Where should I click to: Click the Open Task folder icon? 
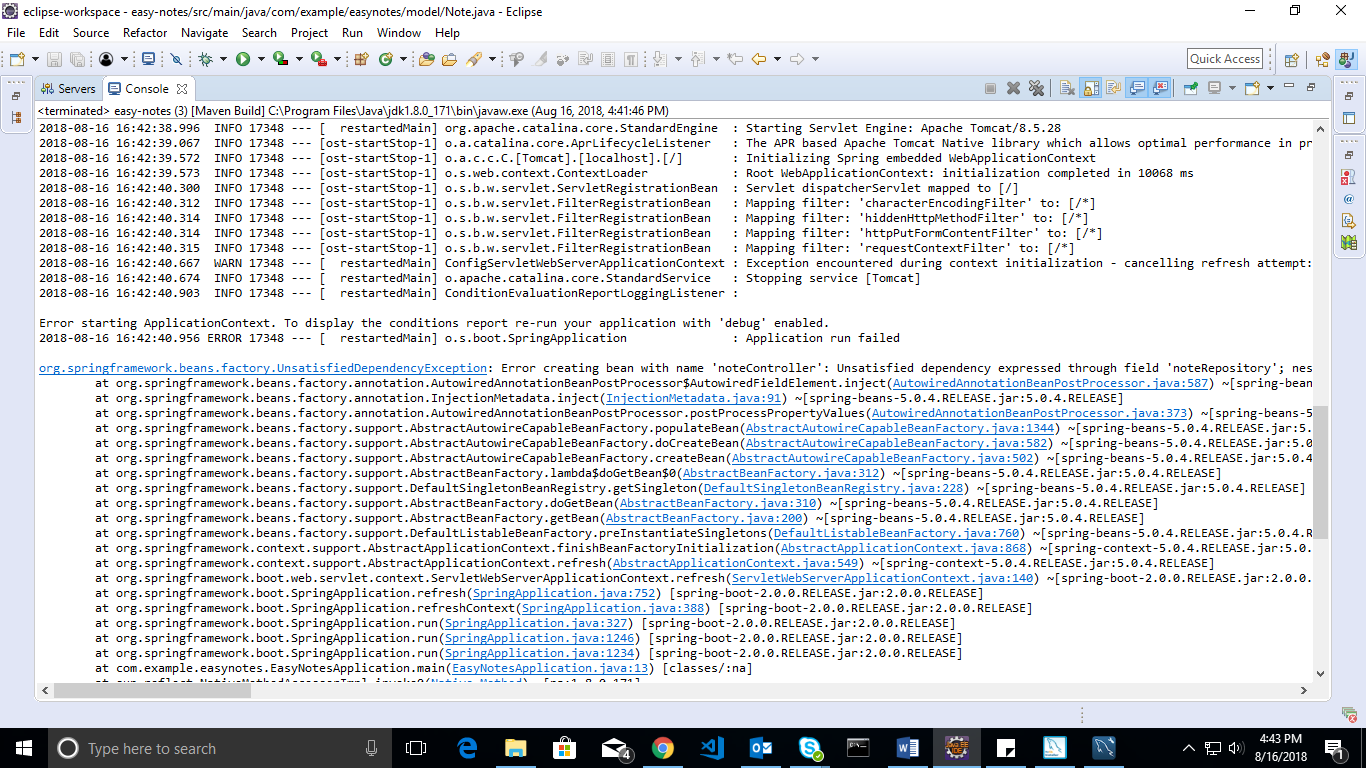point(449,59)
